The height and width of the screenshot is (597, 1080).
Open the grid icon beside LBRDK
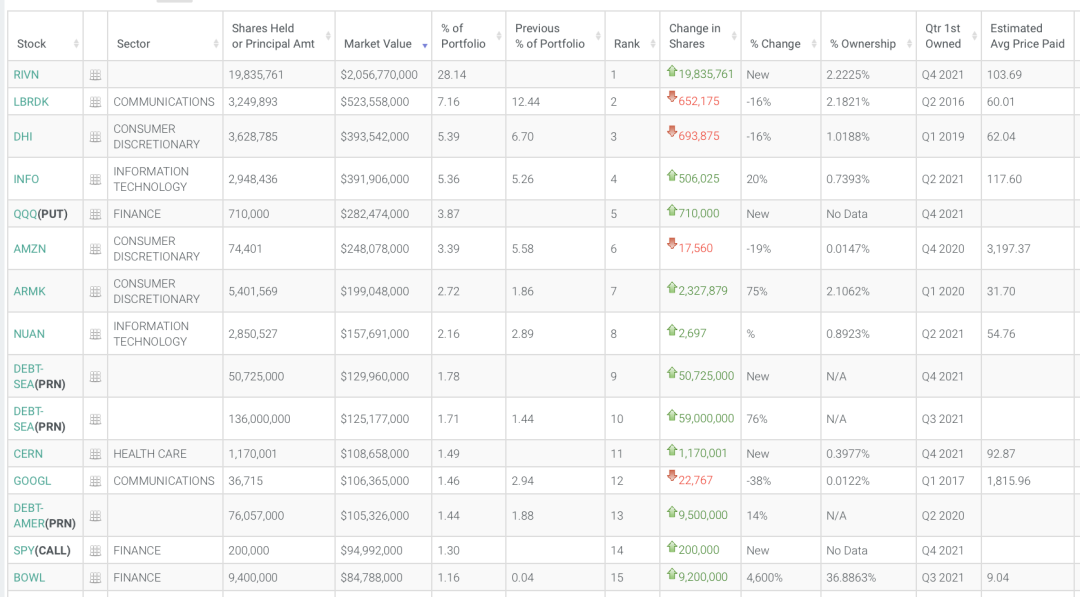click(x=95, y=102)
